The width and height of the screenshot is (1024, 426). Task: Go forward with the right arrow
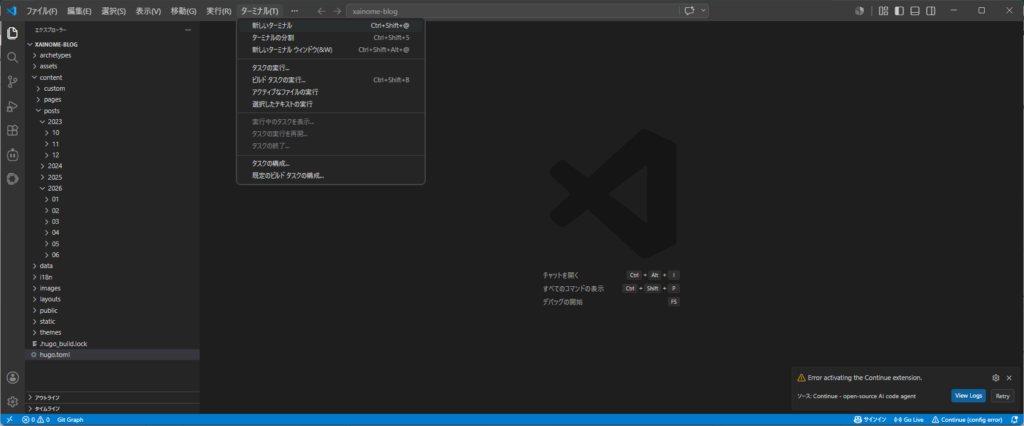tap(337, 11)
